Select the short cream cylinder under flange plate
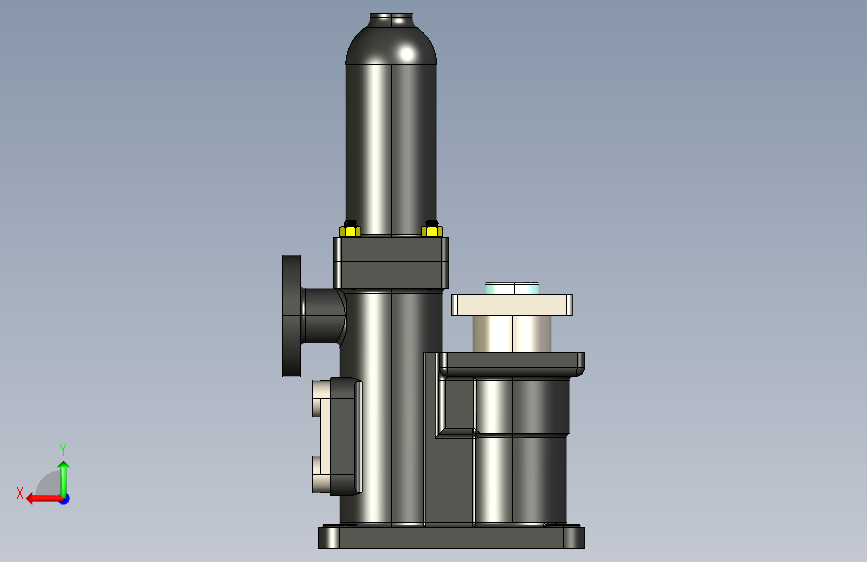Image resolution: width=867 pixels, height=562 pixels. pos(512,334)
